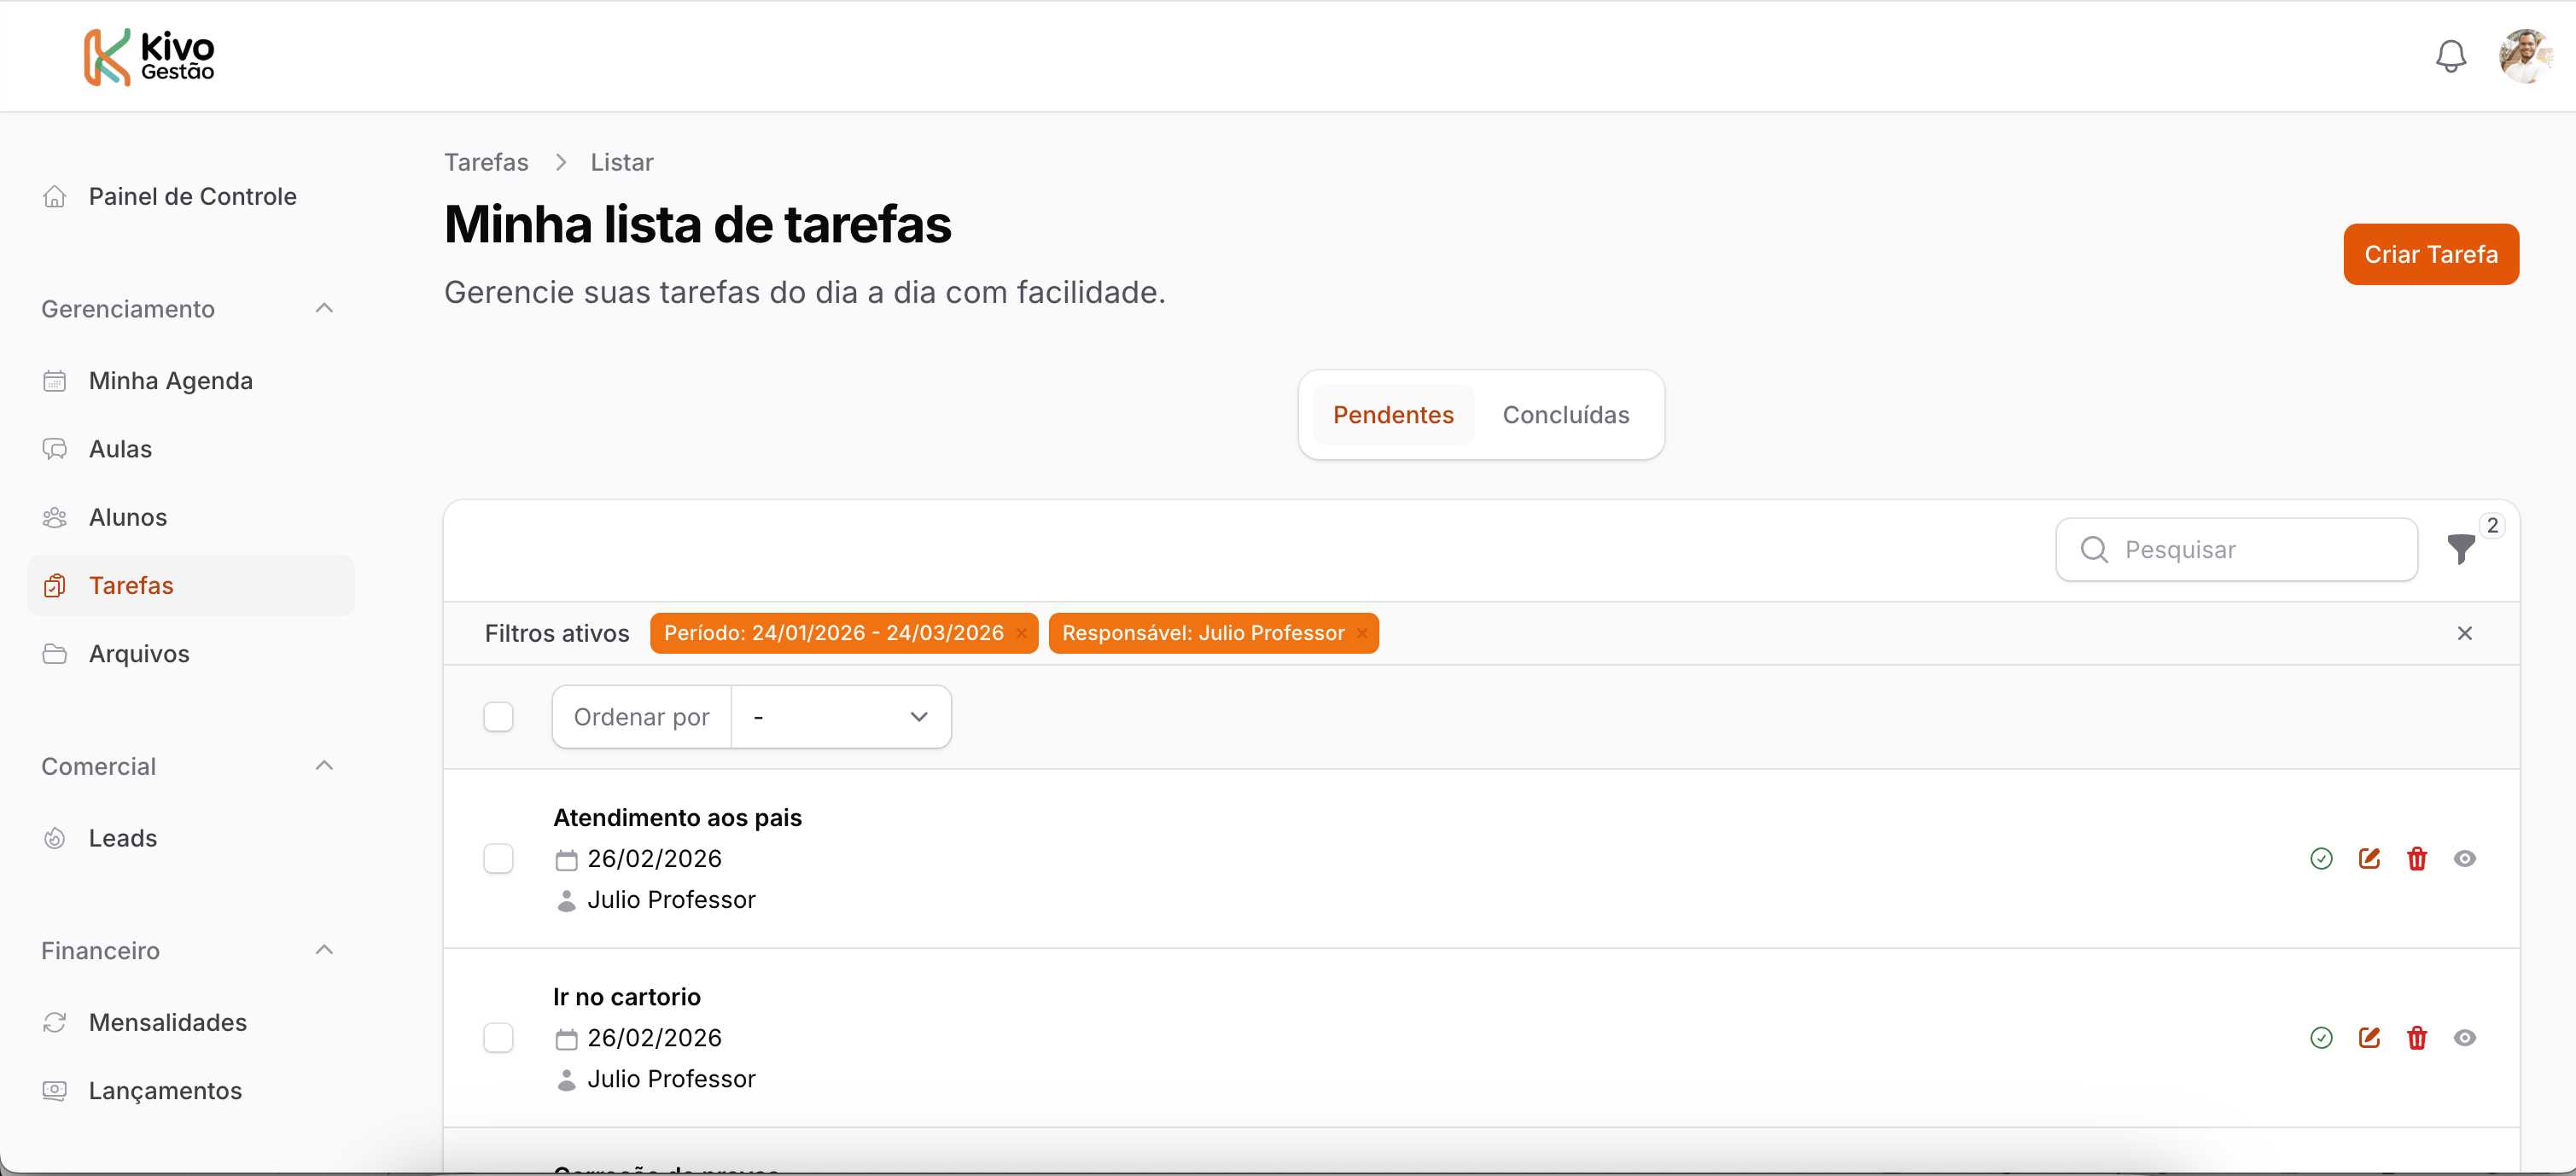Select the Pendentes tab

tap(1394, 414)
